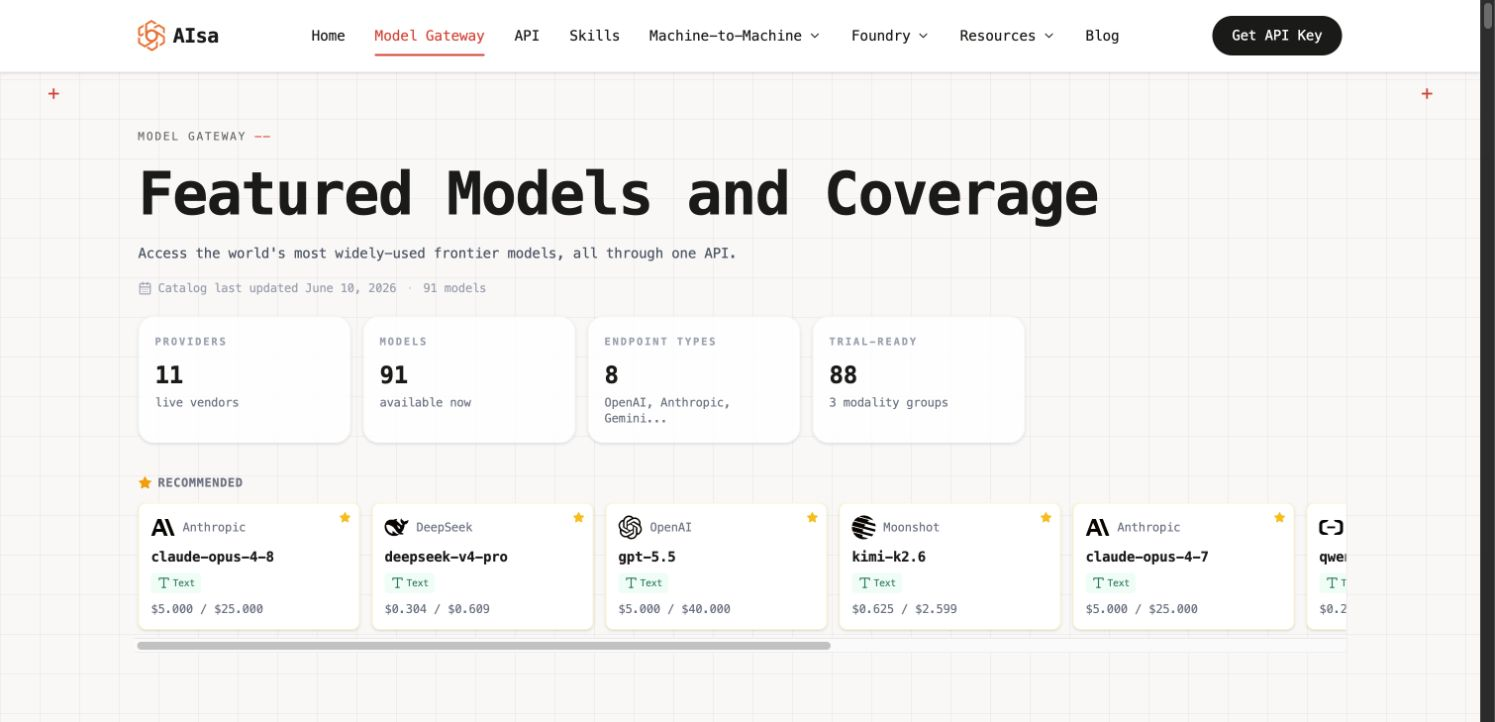Click the star icon on kimi-k2.6 card
This screenshot has height=722, width=1495.
1046,517
